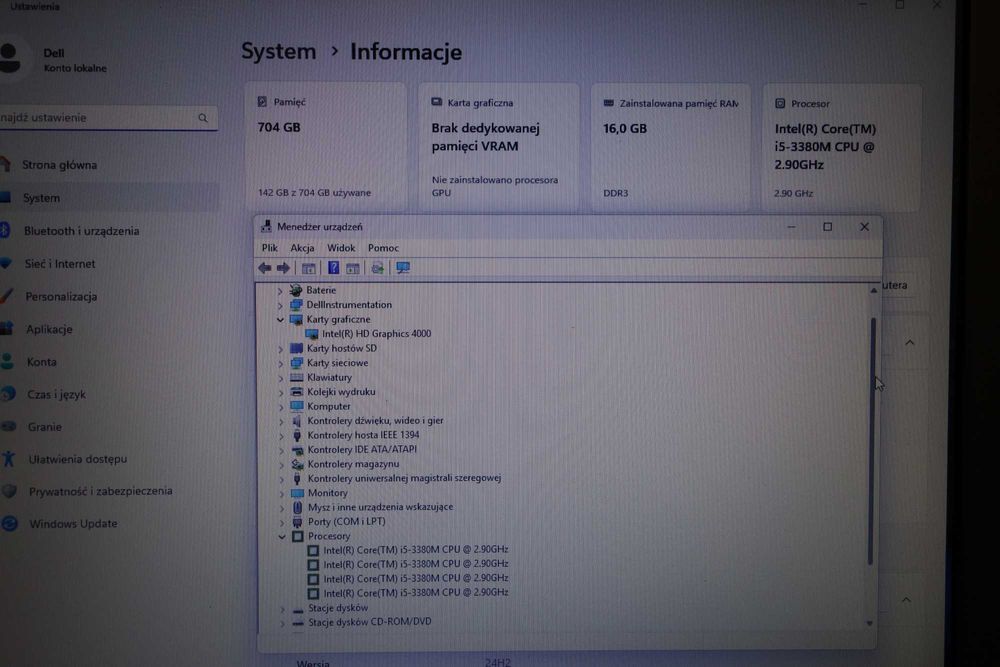Click the monitor scan-hardware toolbar icon
This screenshot has height=667, width=1000.
click(x=402, y=268)
